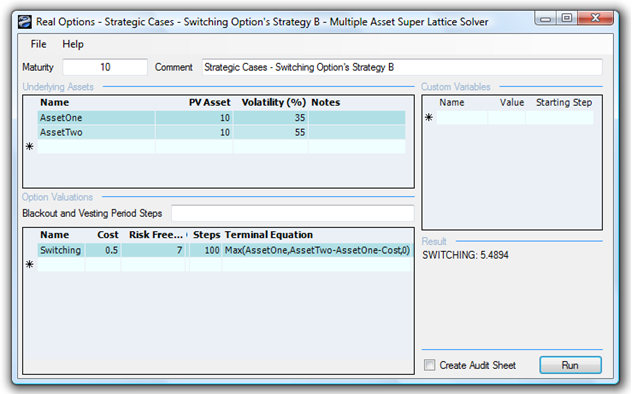This screenshot has height=394, width=632.
Task: Click the Custom Variables Value column header
Action: [512, 102]
